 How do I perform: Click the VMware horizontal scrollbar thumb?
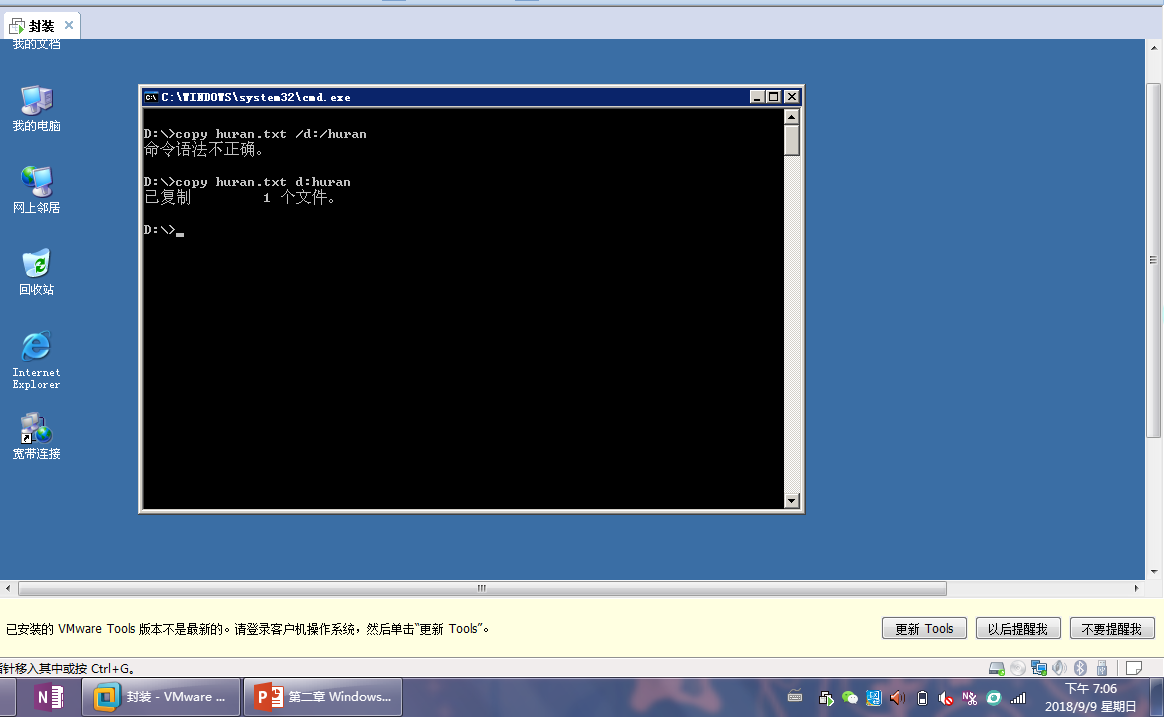coord(483,589)
